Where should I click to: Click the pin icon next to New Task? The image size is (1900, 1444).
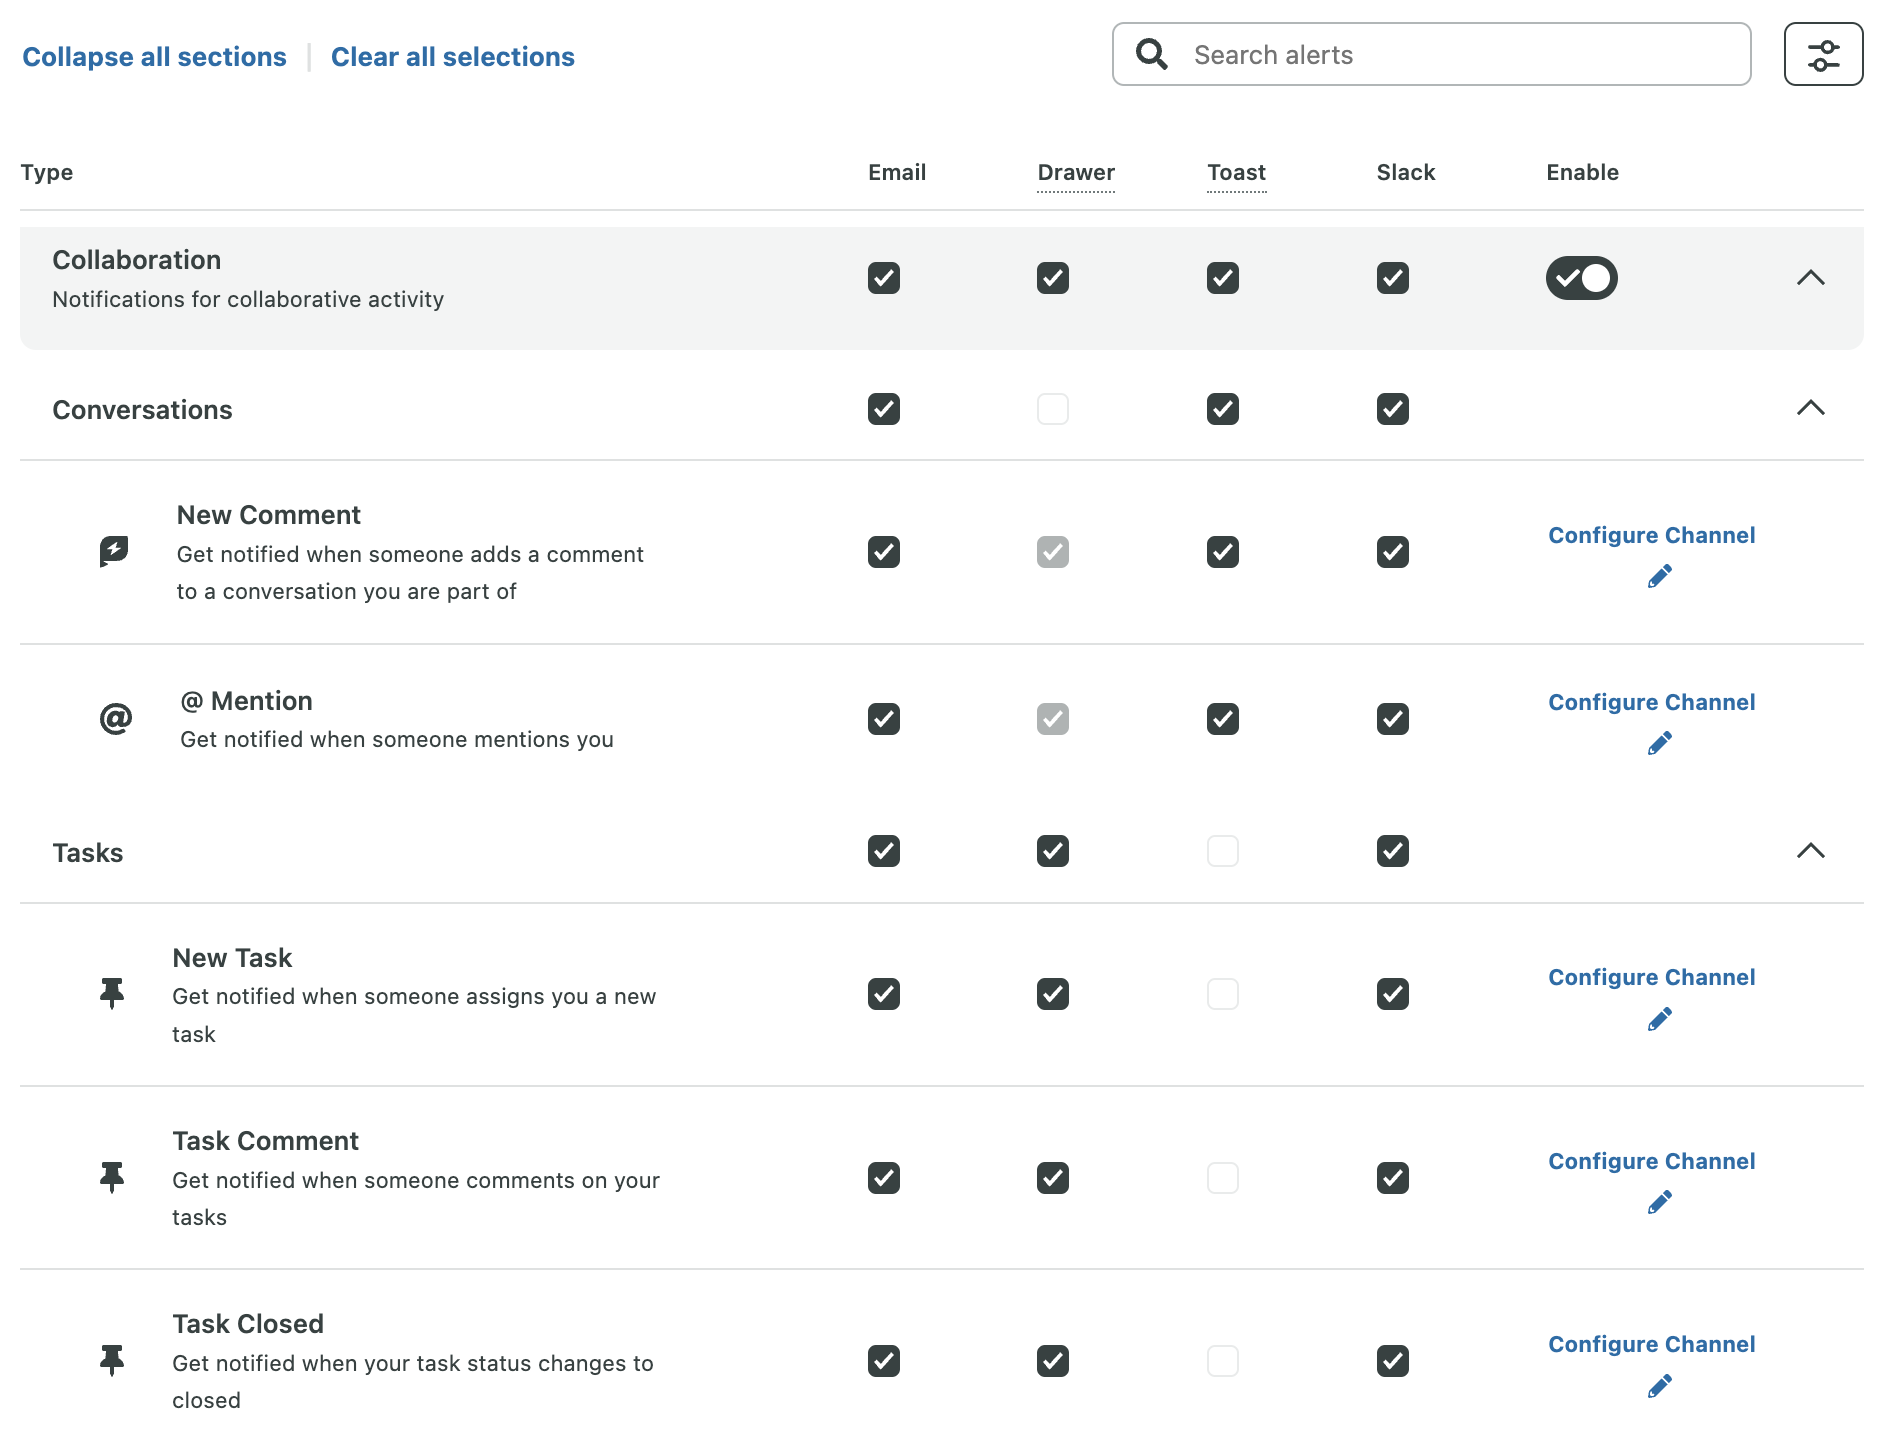(x=111, y=993)
